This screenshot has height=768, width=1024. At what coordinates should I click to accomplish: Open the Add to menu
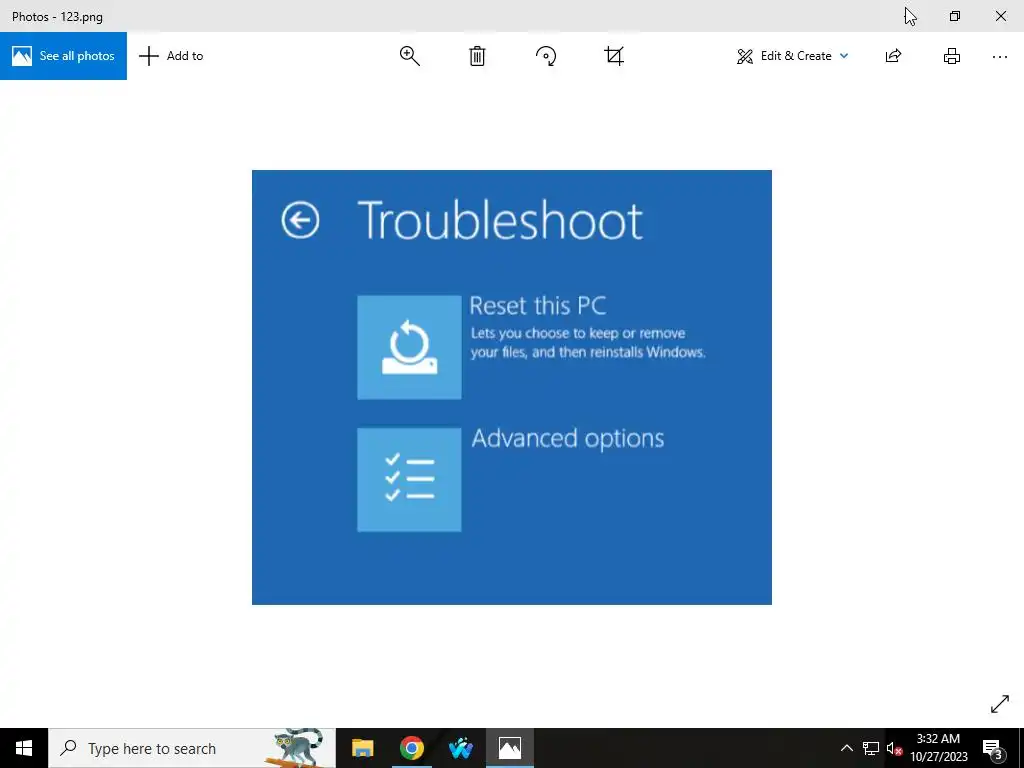point(171,56)
